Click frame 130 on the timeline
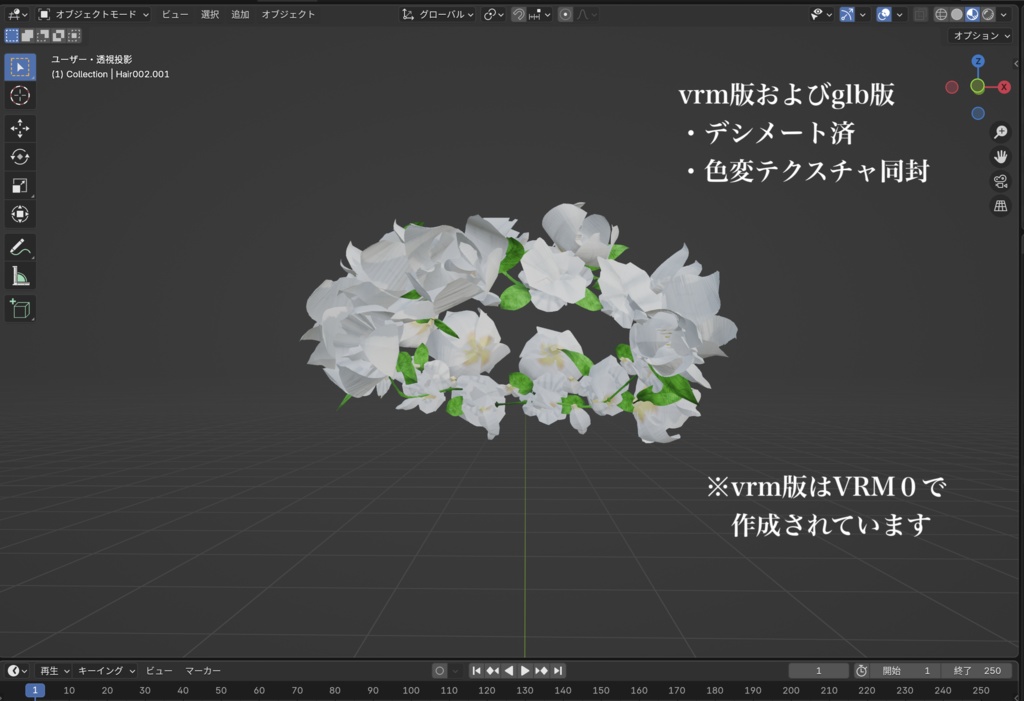Viewport: 1024px width, 701px height. pyautogui.click(x=525, y=690)
